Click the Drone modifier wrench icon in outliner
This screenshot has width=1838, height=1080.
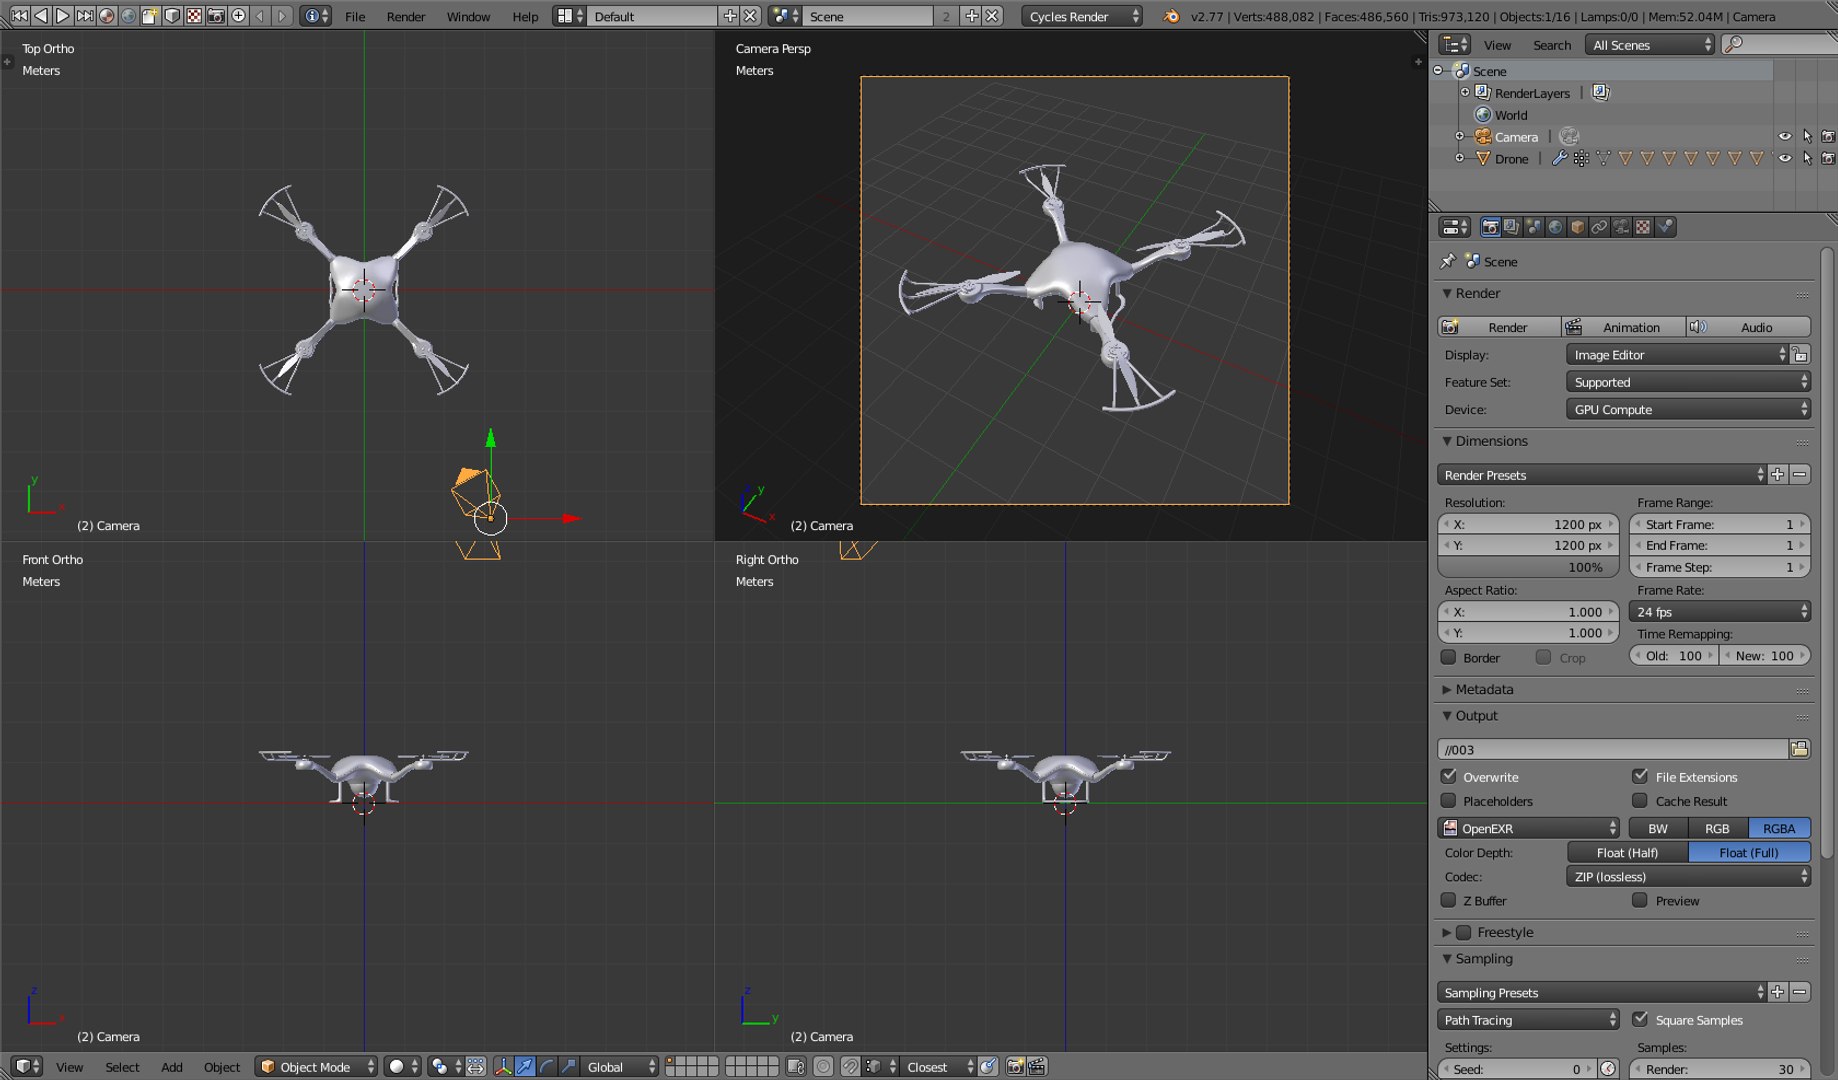[1559, 158]
